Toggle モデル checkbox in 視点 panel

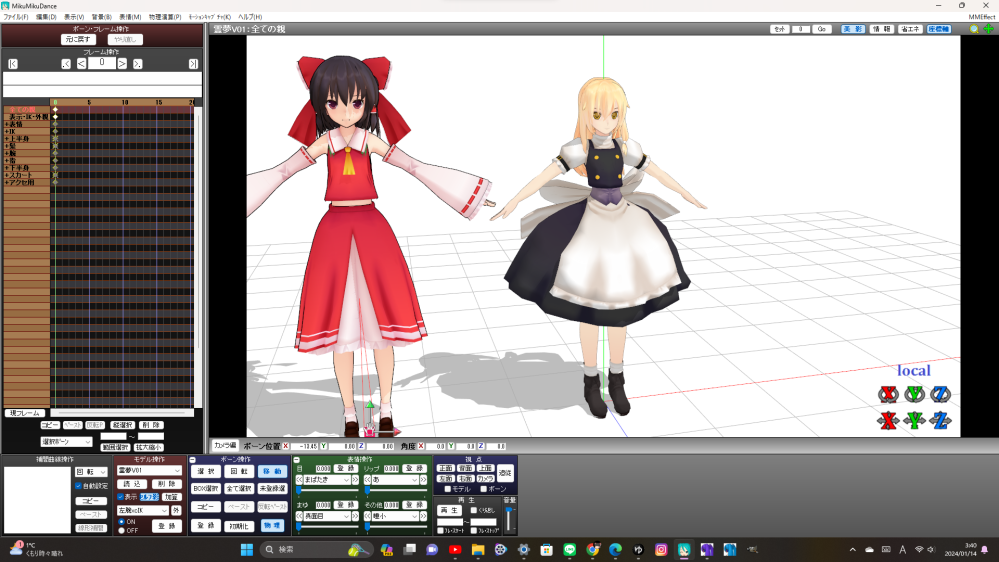(447, 489)
